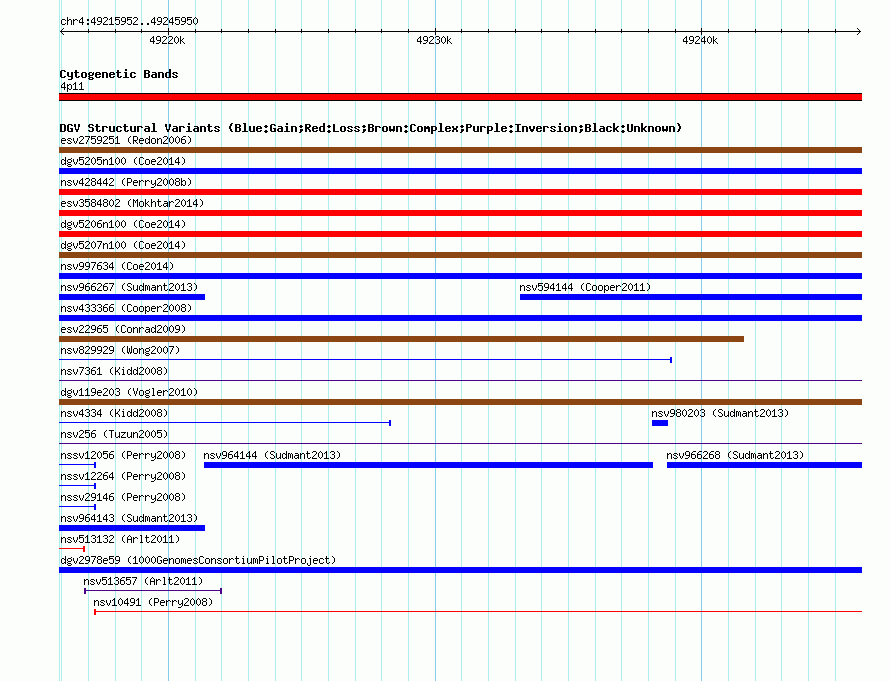Image resolution: width=890 pixels, height=681 pixels.
Task: Open the esv22965 (Conrad2009) brown variant bar
Action: [401, 339]
